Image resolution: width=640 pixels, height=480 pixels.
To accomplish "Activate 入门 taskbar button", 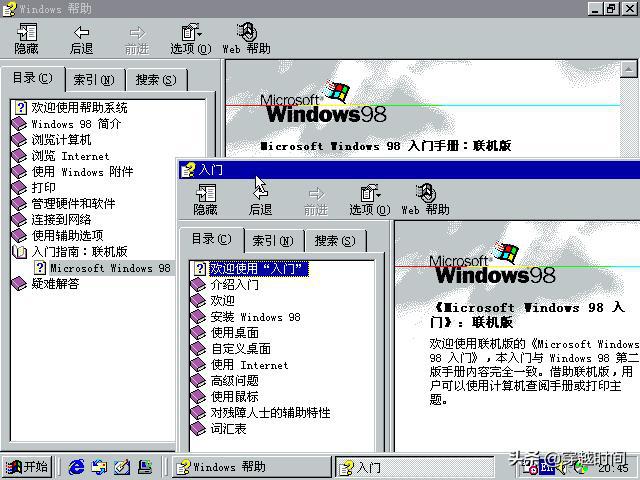I will 414,467.
